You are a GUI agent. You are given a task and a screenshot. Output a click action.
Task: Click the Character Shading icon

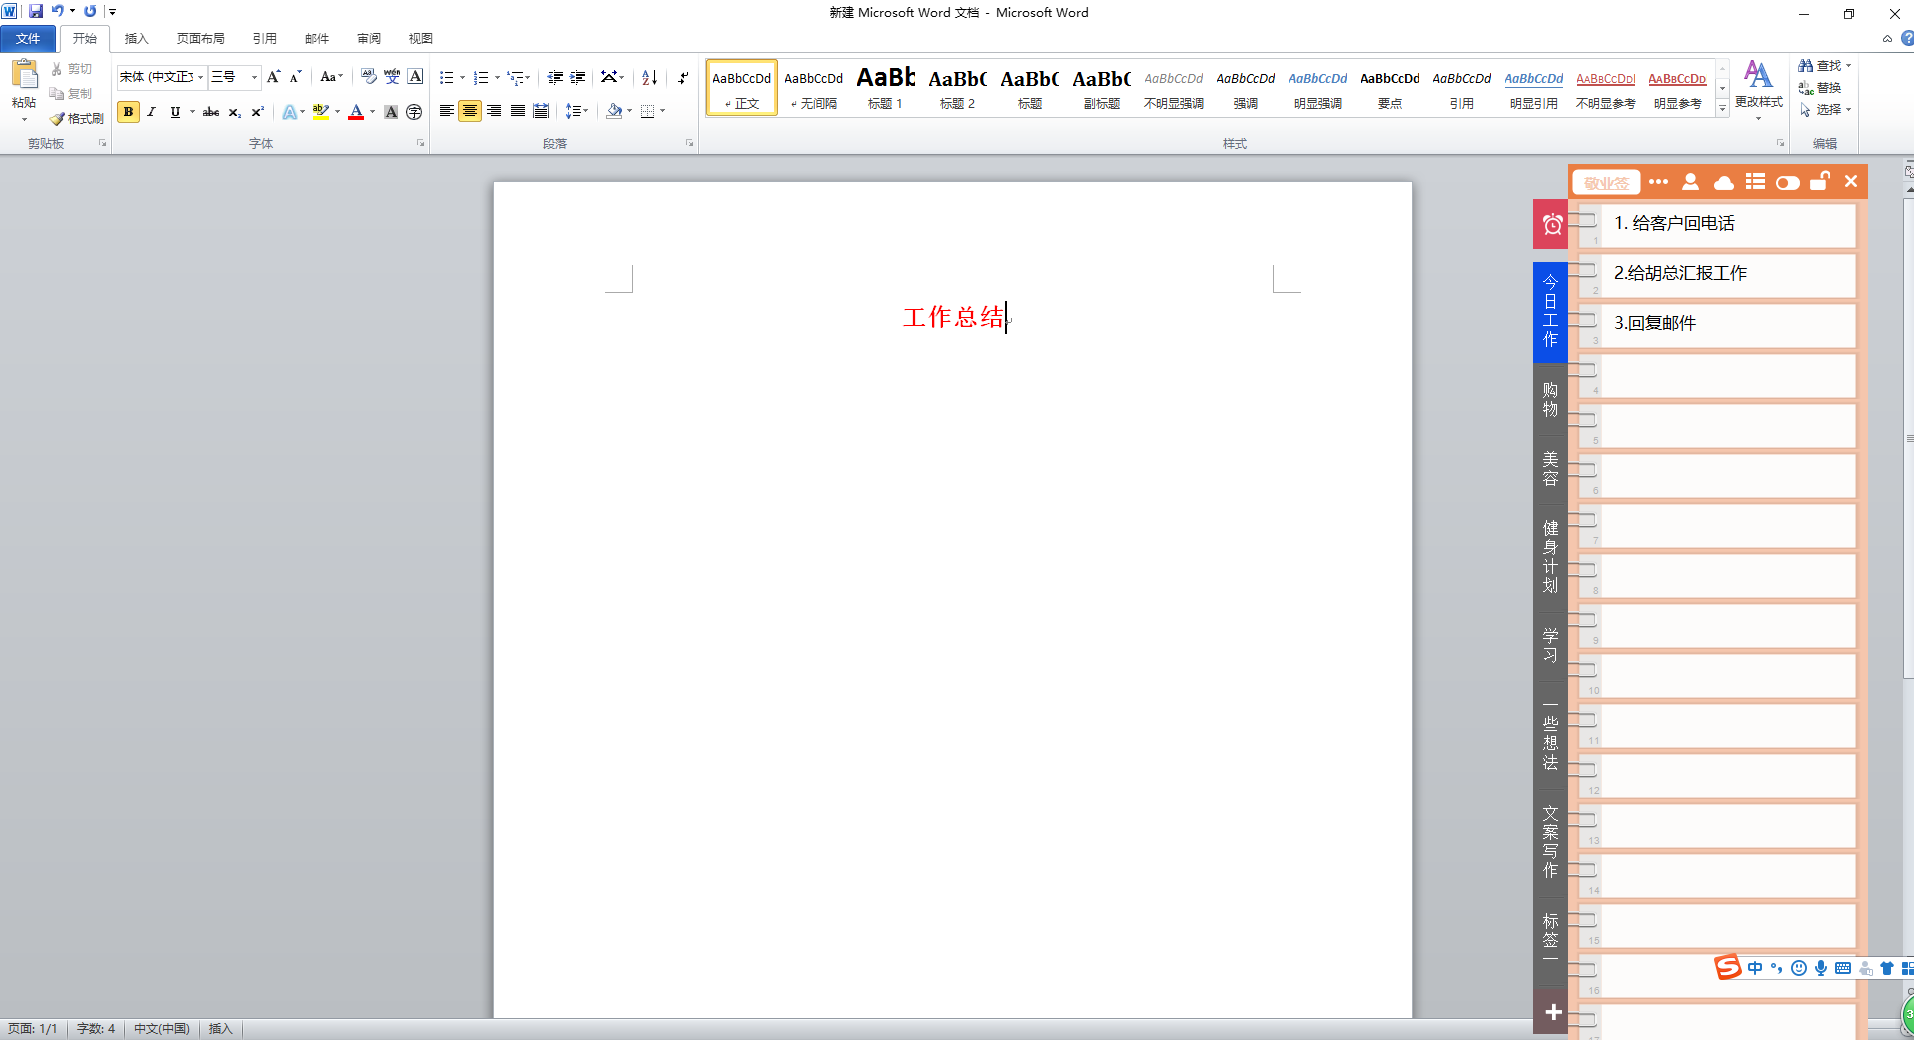(x=391, y=112)
